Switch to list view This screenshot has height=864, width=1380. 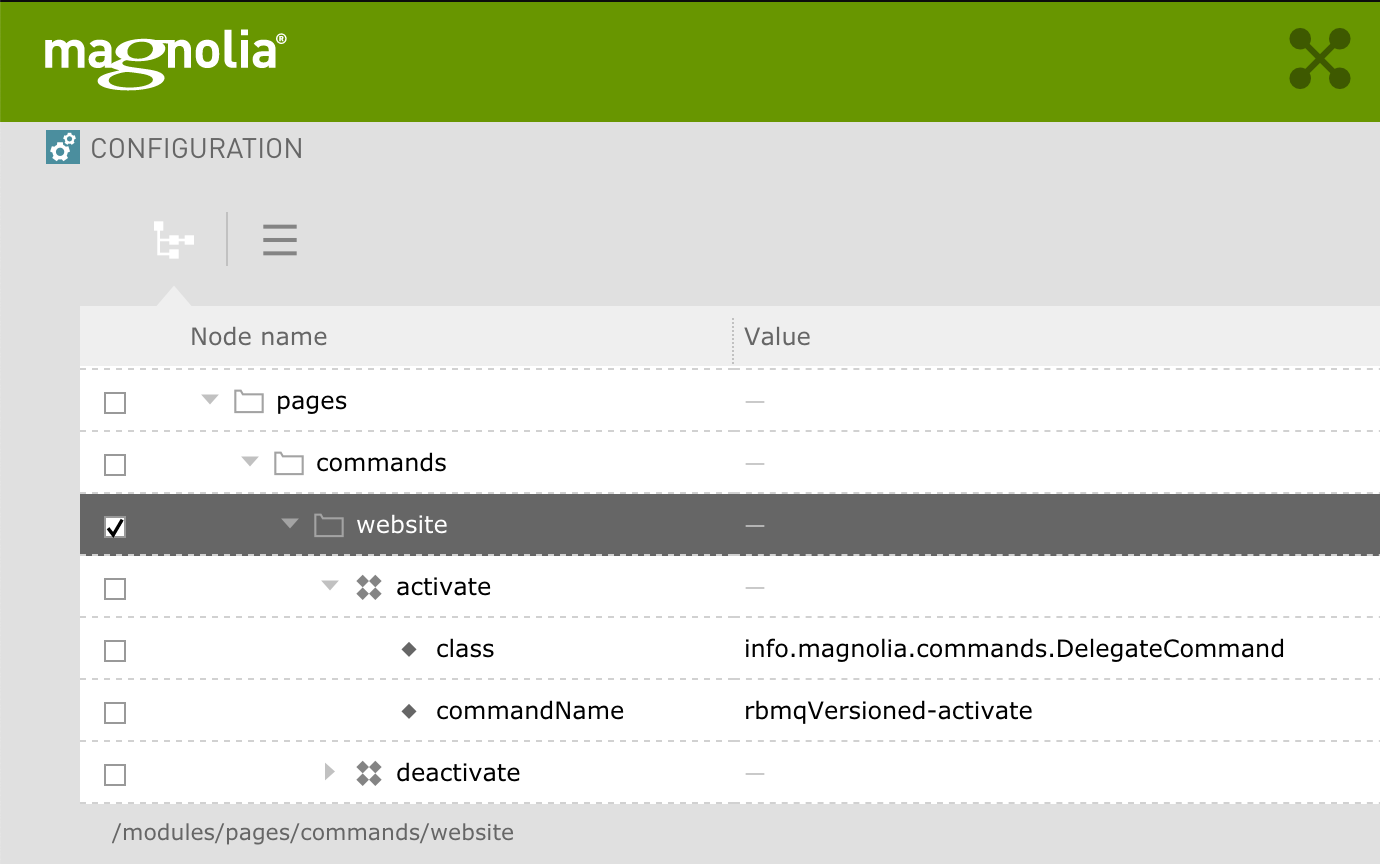pyautogui.click(x=280, y=240)
